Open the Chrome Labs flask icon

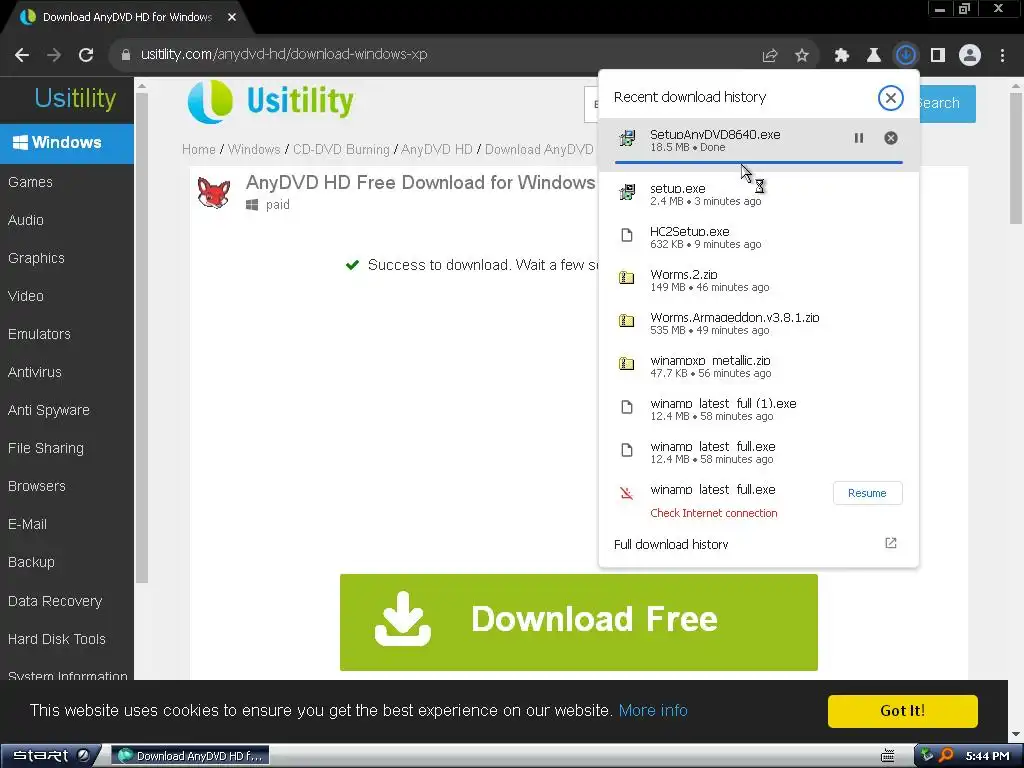point(874,56)
